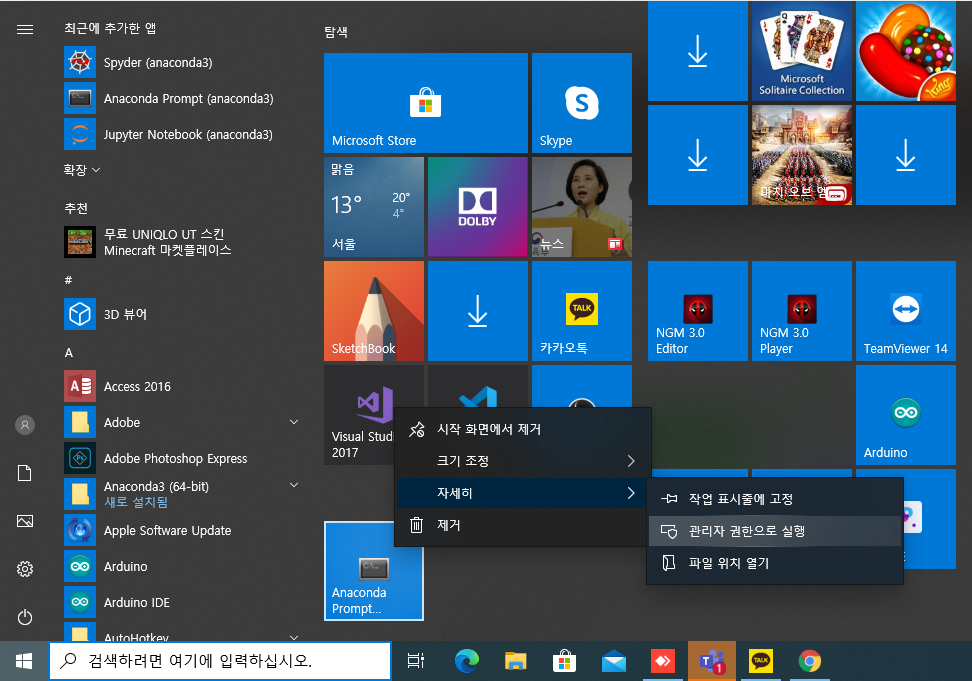Open the TeamViewer 14 tile
972x681 pixels.
pos(906,311)
